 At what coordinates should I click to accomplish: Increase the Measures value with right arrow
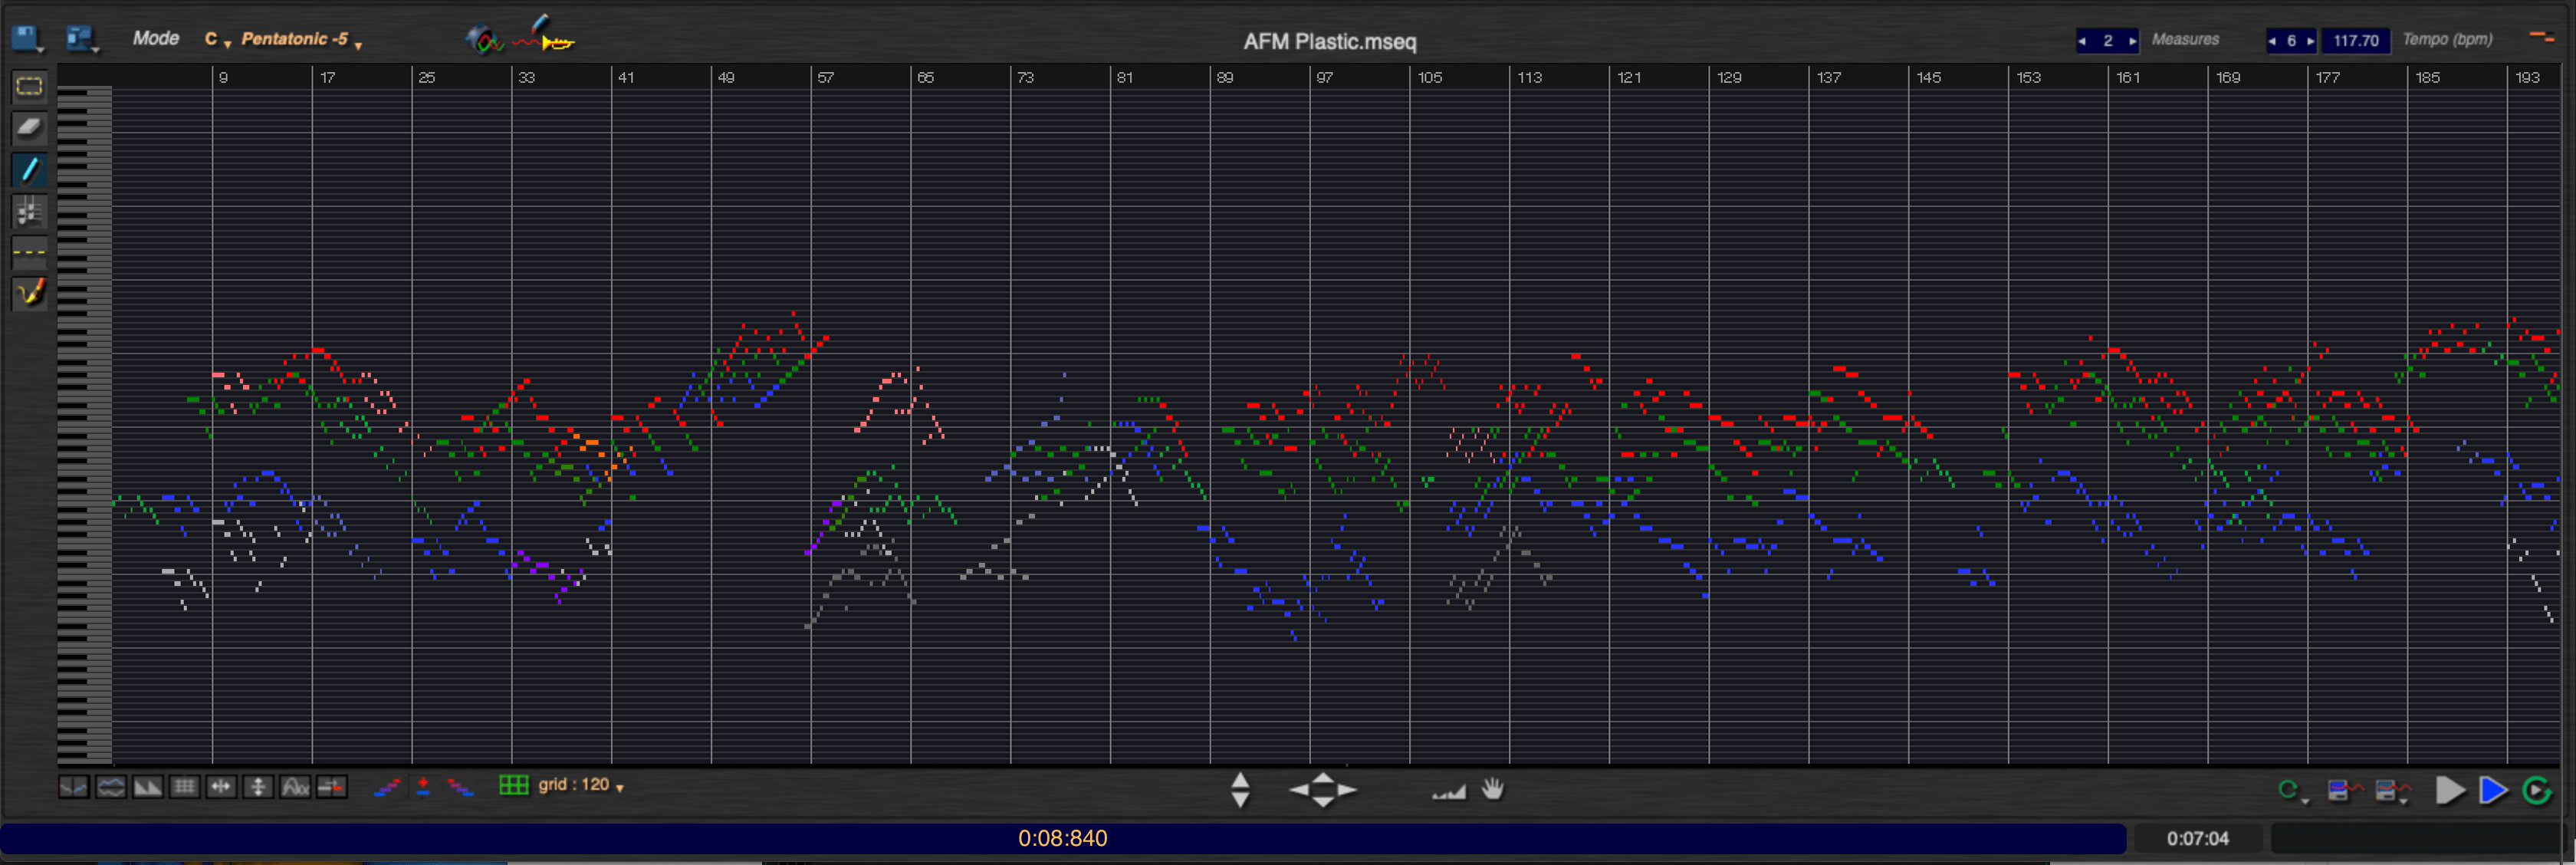click(2131, 41)
